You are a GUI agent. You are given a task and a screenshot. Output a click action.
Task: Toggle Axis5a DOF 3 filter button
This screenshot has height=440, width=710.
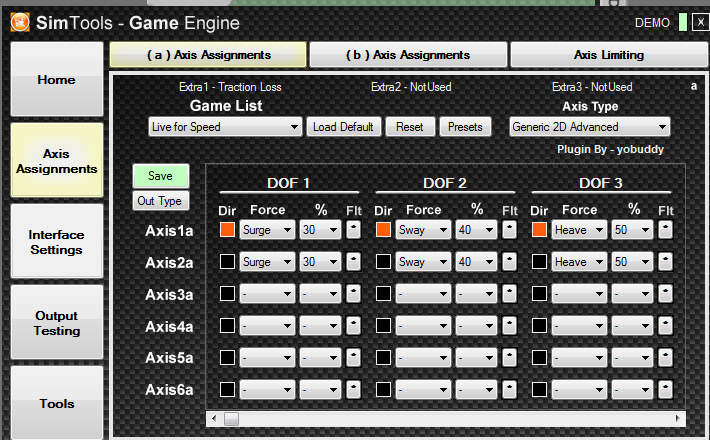point(665,358)
